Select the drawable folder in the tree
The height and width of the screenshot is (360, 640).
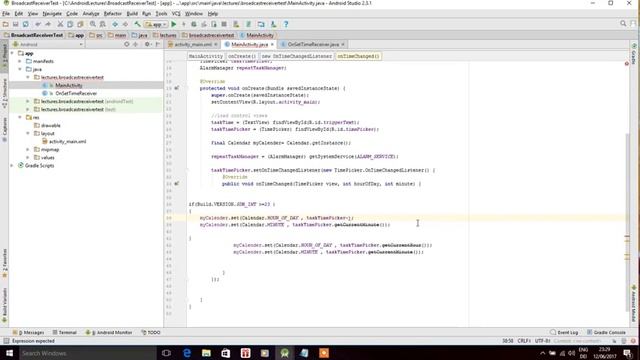51,125
